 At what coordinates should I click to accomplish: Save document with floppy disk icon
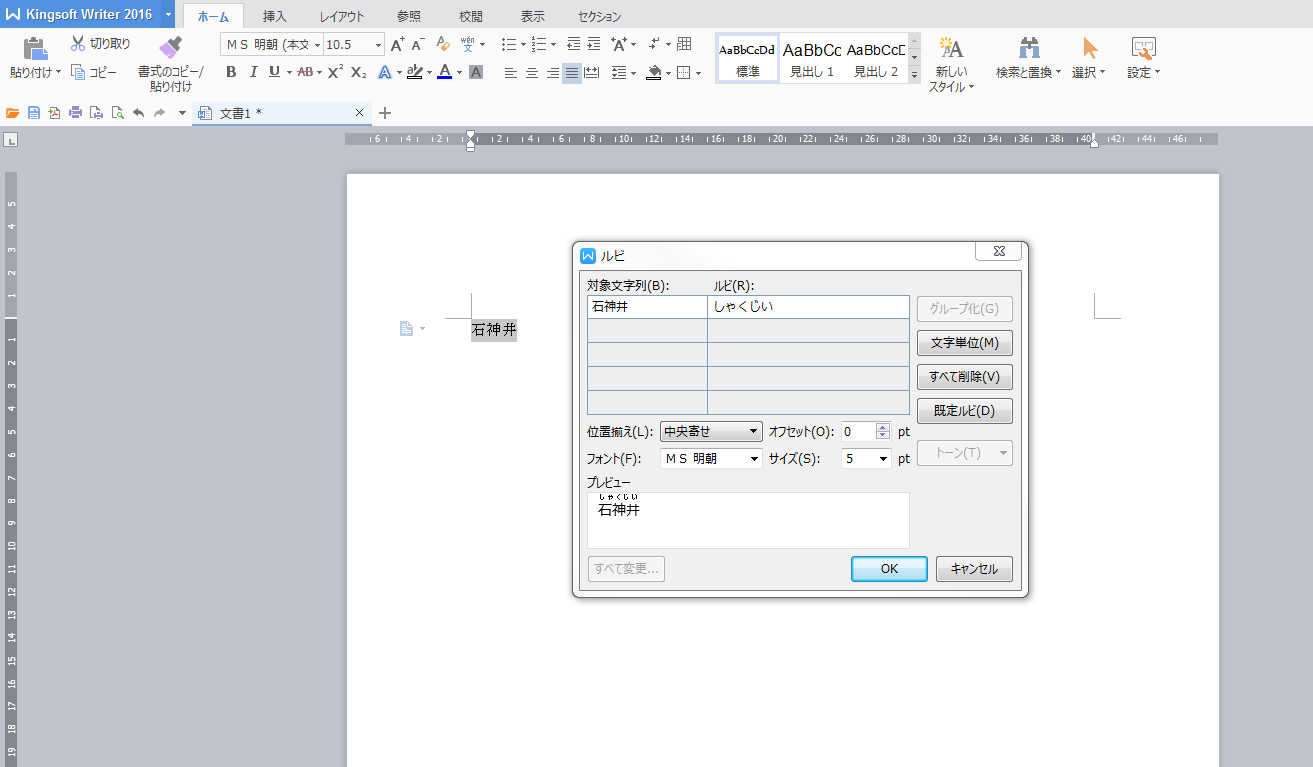[34, 113]
